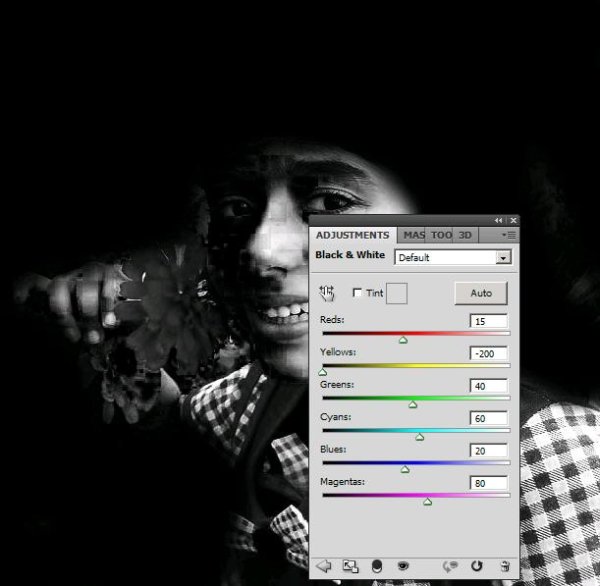Click the Black & White label
600x586 pixels.
coord(350,255)
